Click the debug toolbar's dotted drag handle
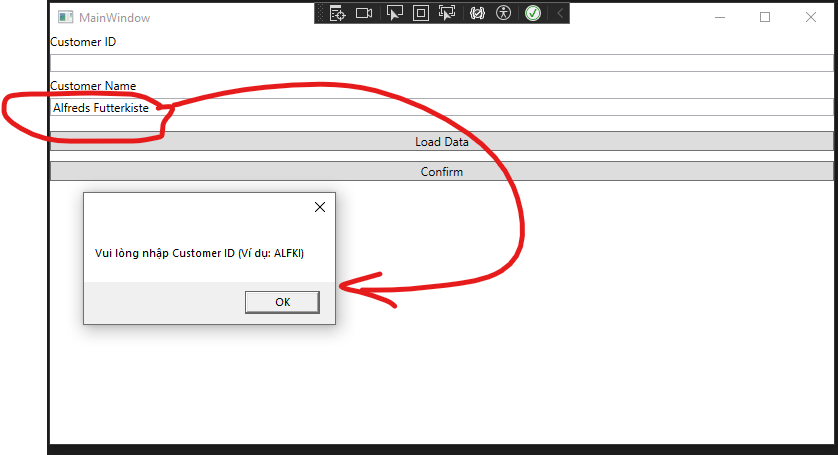 click(322, 13)
